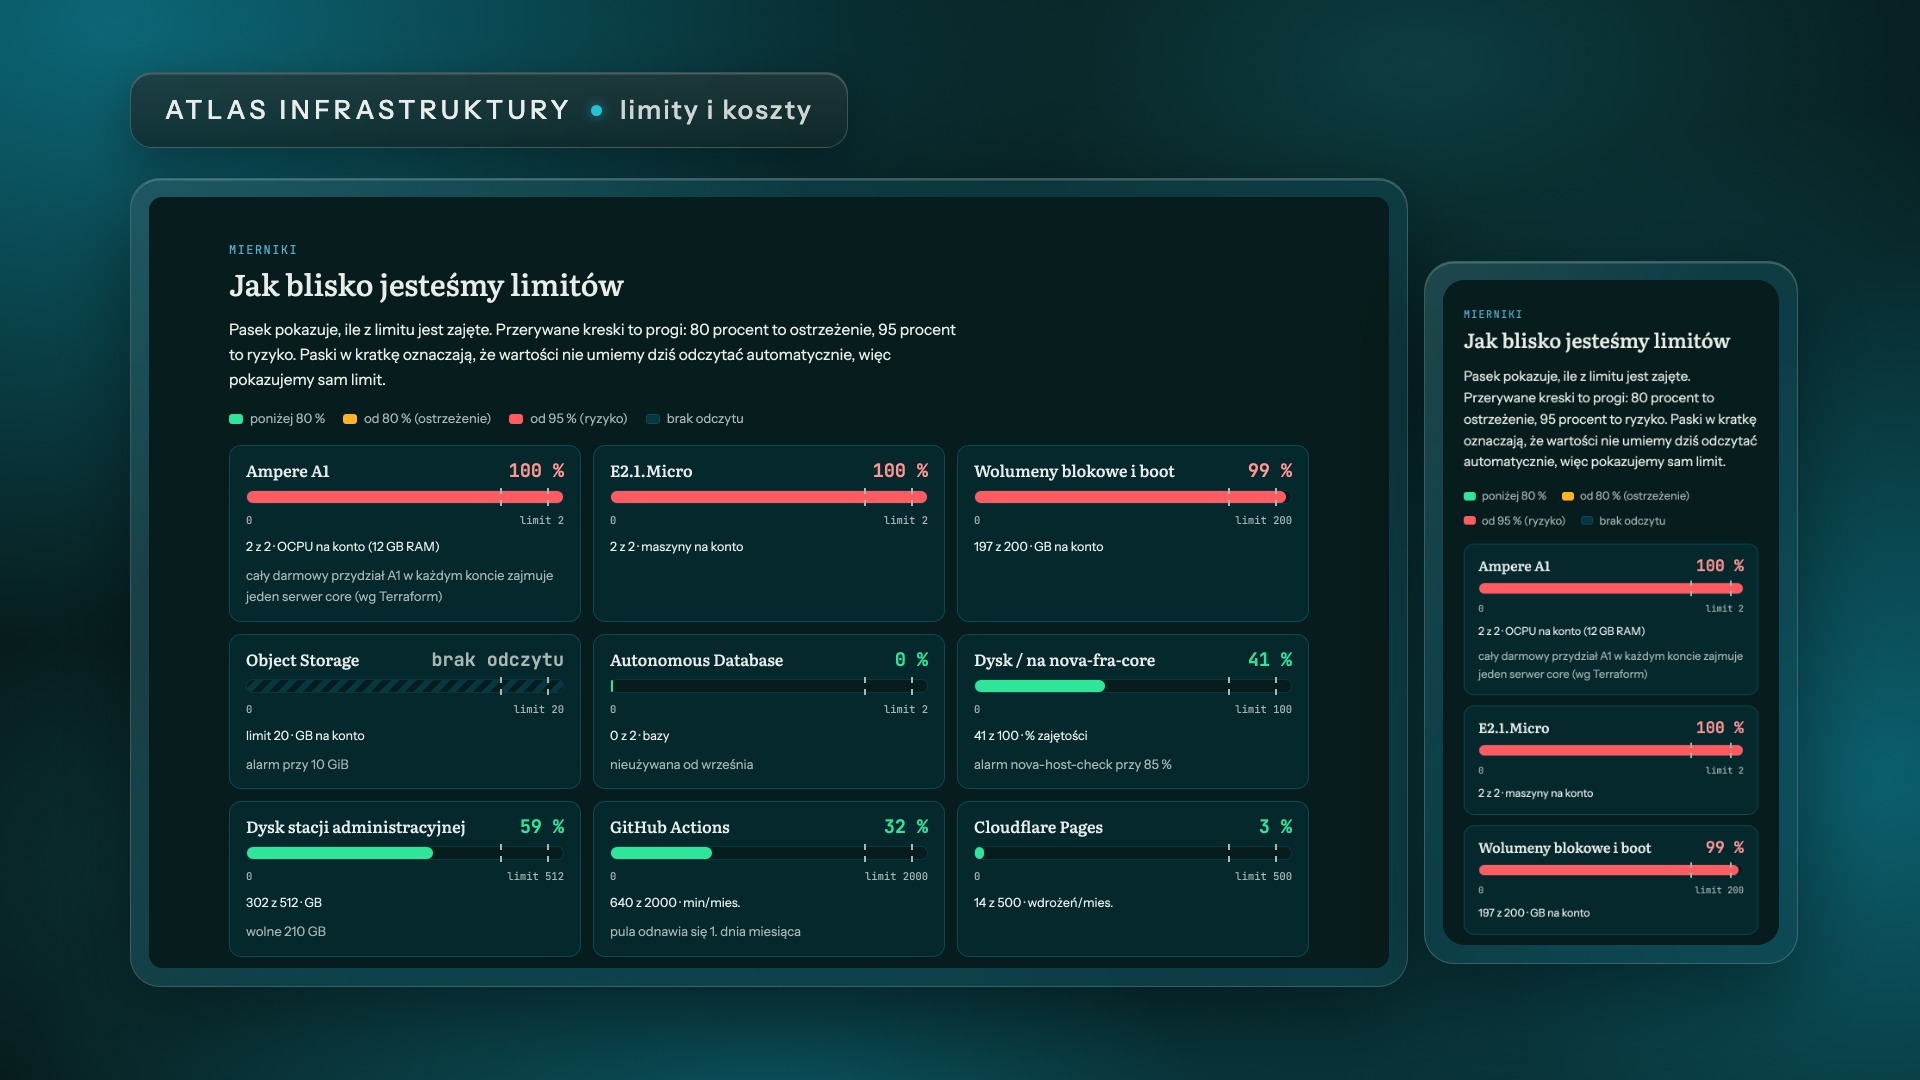Viewport: 1920px width, 1080px height.
Task: Click the 'E2.1.Micro' card title in the narrow panel
Action: (1514, 728)
